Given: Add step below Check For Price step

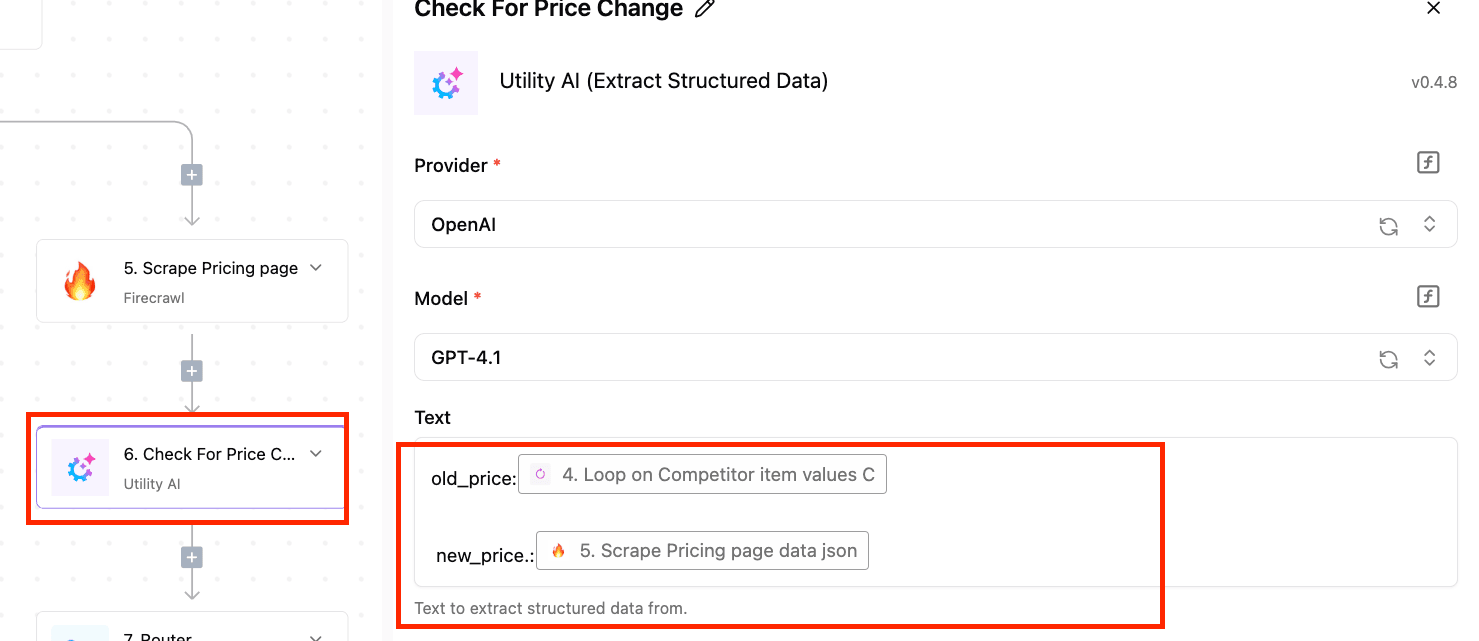Looking at the screenshot, I should click(x=192, y=557).
